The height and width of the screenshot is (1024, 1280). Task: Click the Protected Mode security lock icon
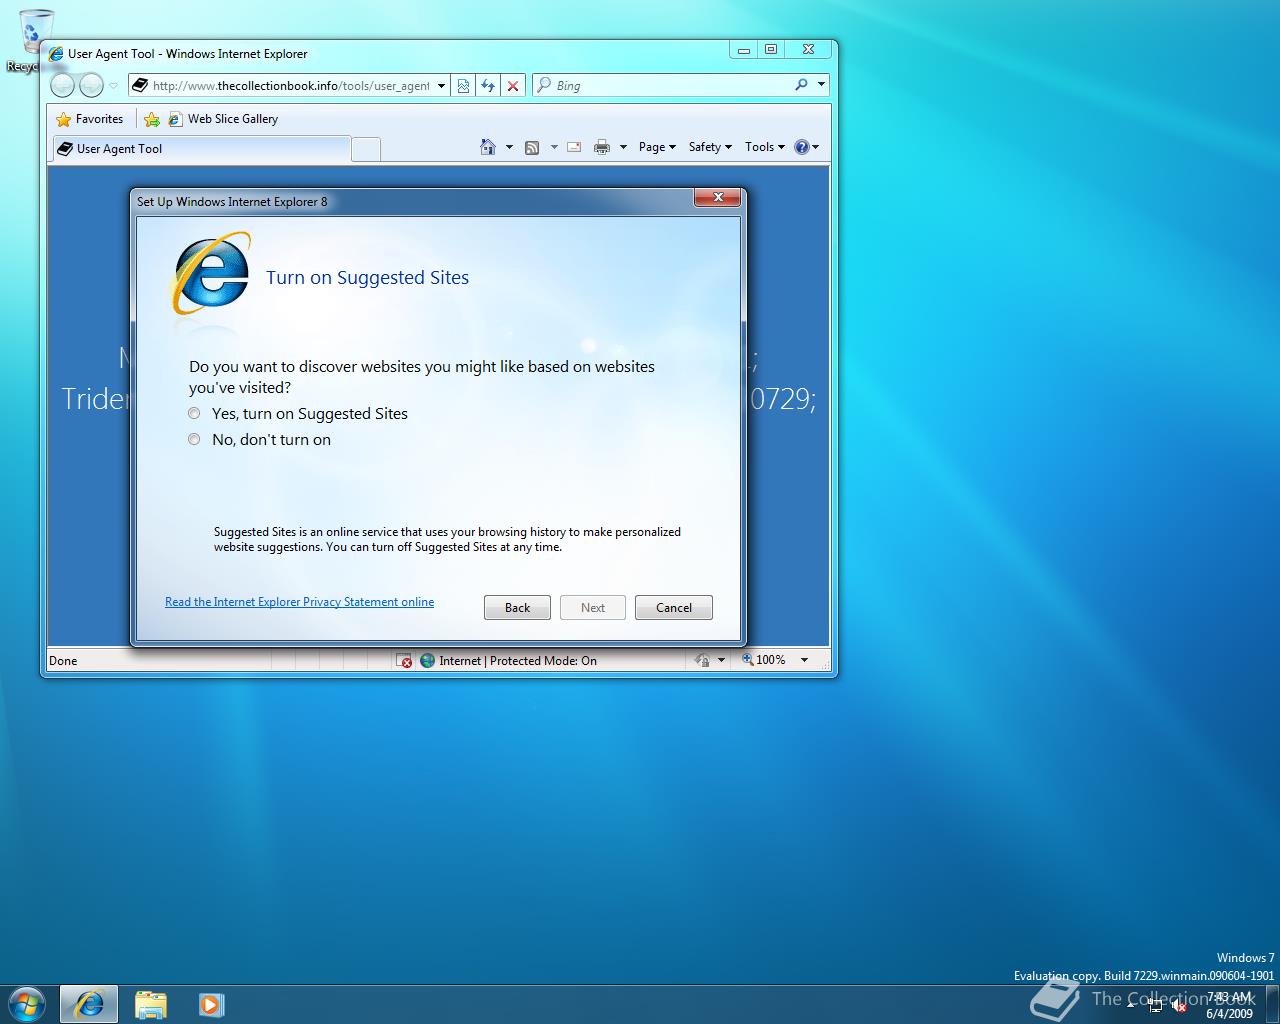[x=702, y=660]
